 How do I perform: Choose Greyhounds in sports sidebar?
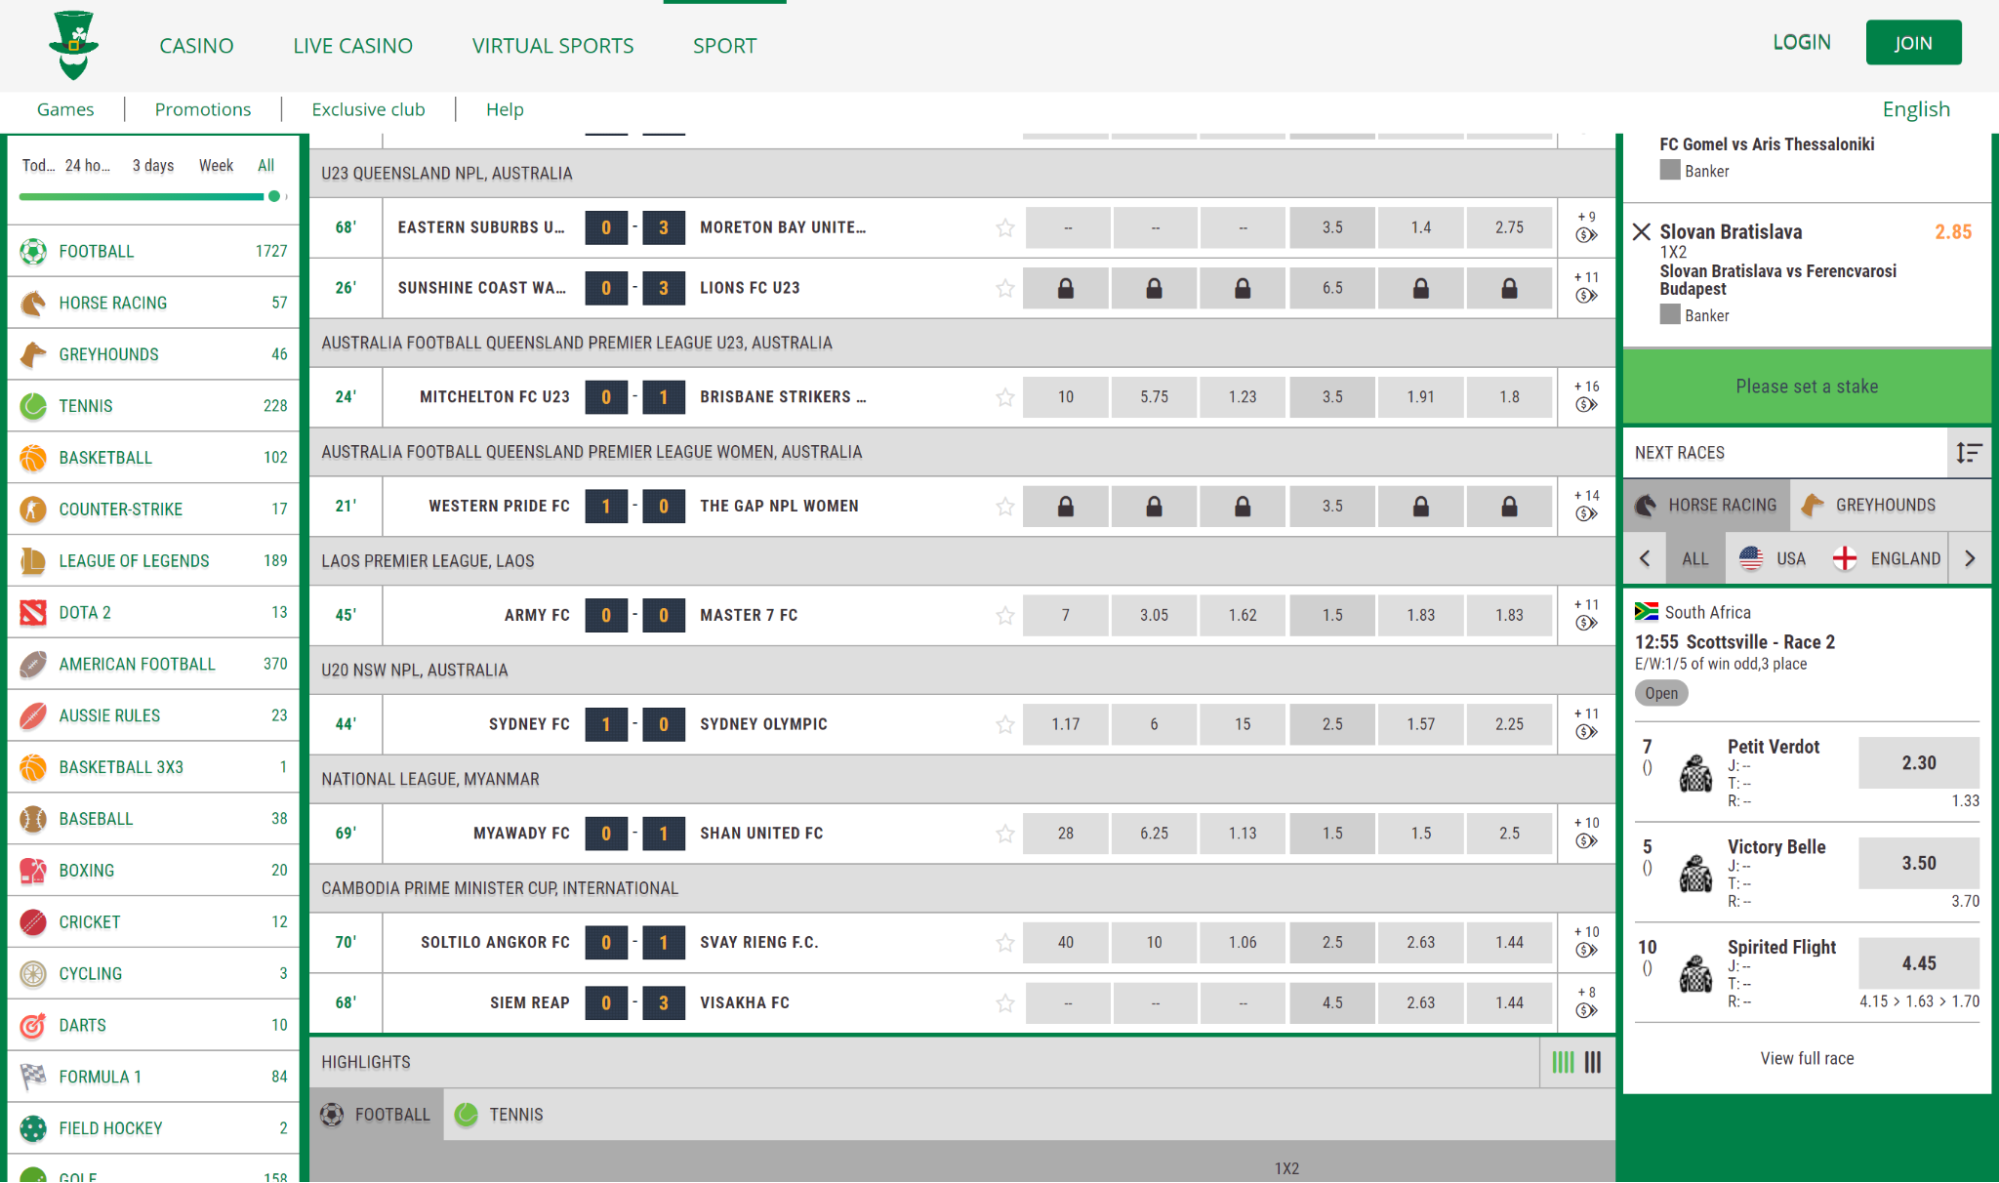tap(153, 354)
